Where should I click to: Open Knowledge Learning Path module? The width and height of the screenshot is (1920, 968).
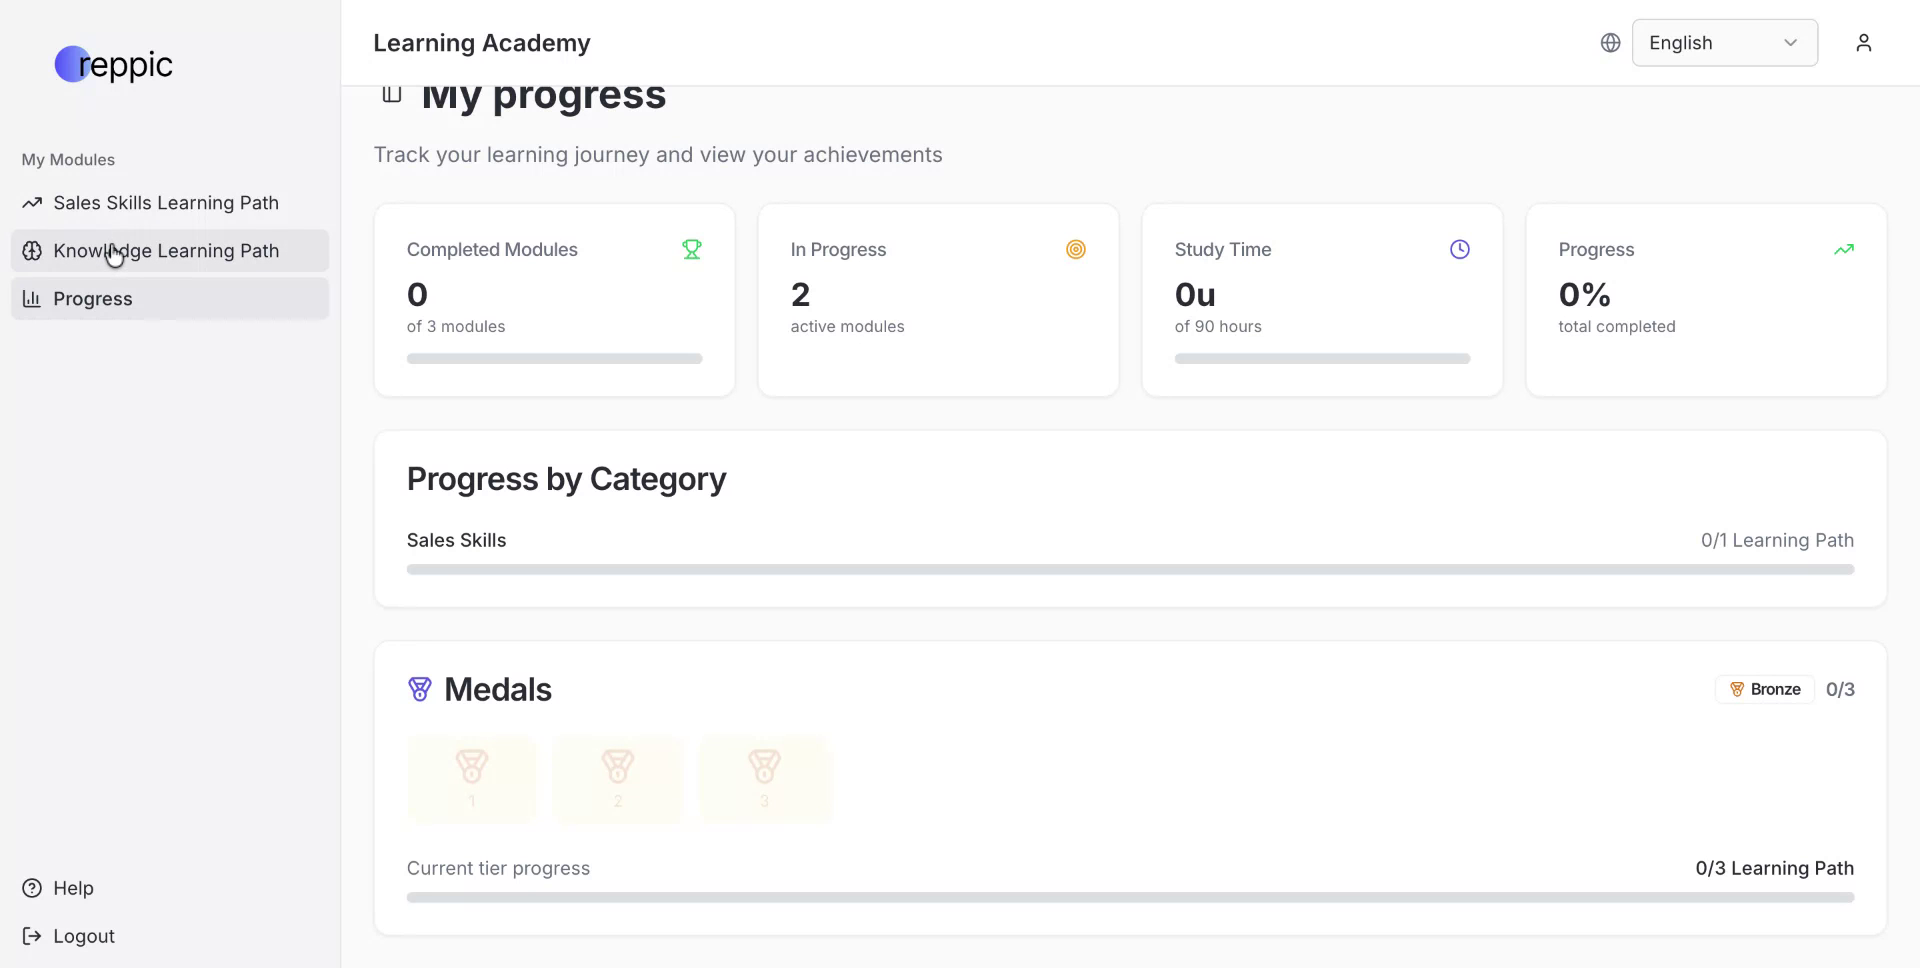coord(166,251)
